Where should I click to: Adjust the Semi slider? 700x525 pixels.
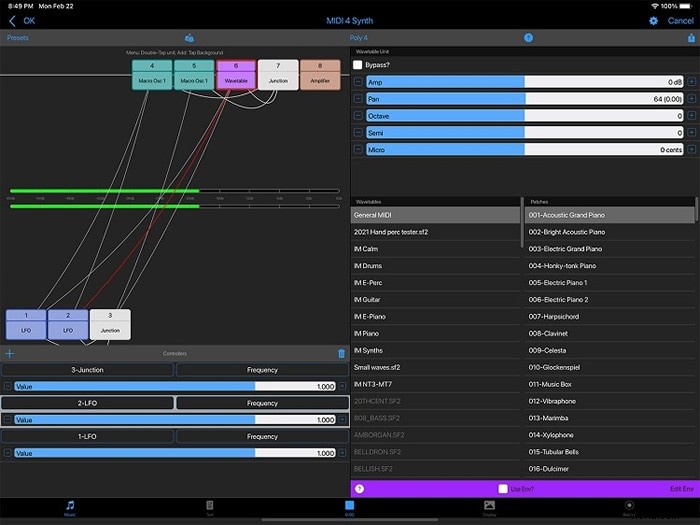click(525, 133)
